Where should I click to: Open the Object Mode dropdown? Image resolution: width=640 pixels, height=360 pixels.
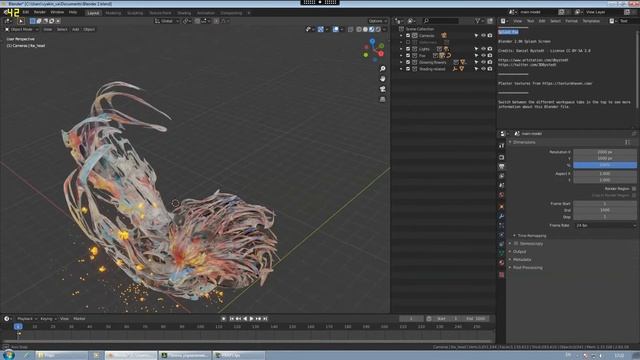(x=22, y=29)
